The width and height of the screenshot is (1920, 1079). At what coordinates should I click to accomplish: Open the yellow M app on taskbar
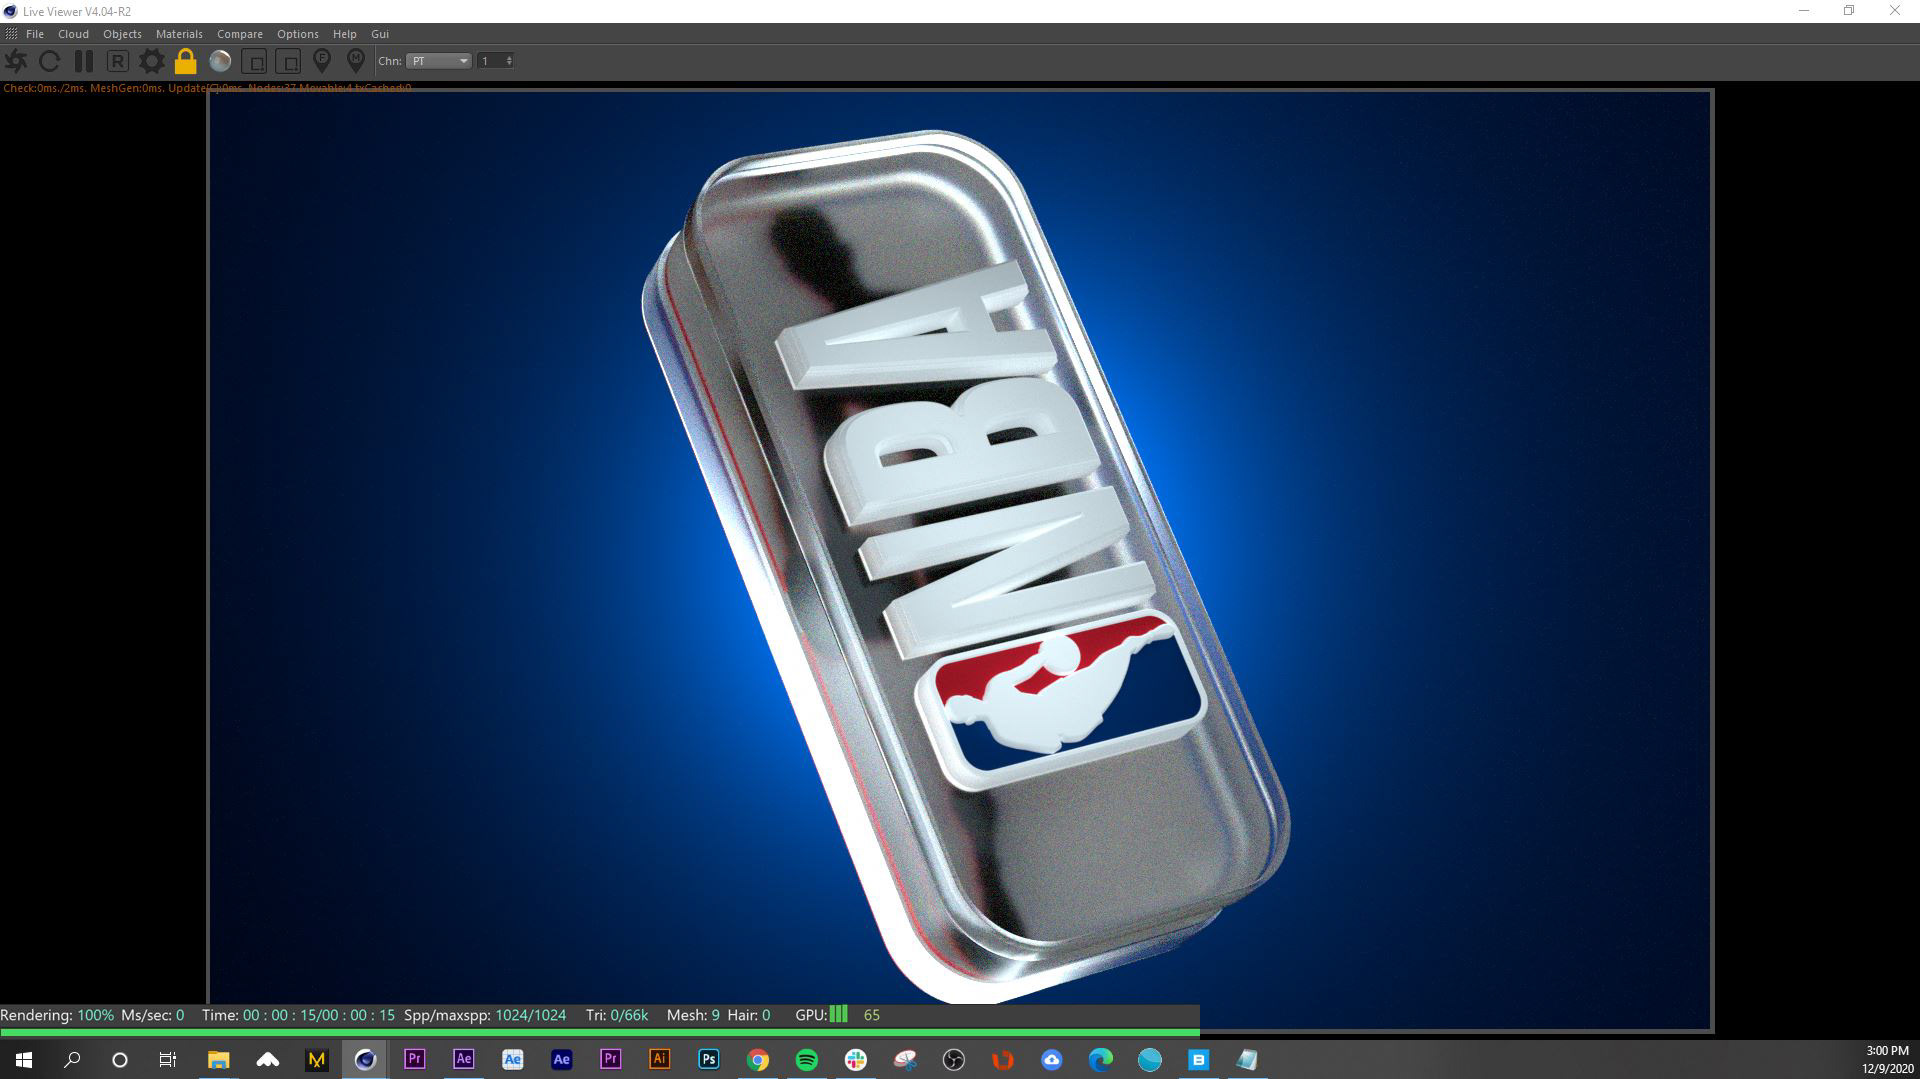(316, 1059)
